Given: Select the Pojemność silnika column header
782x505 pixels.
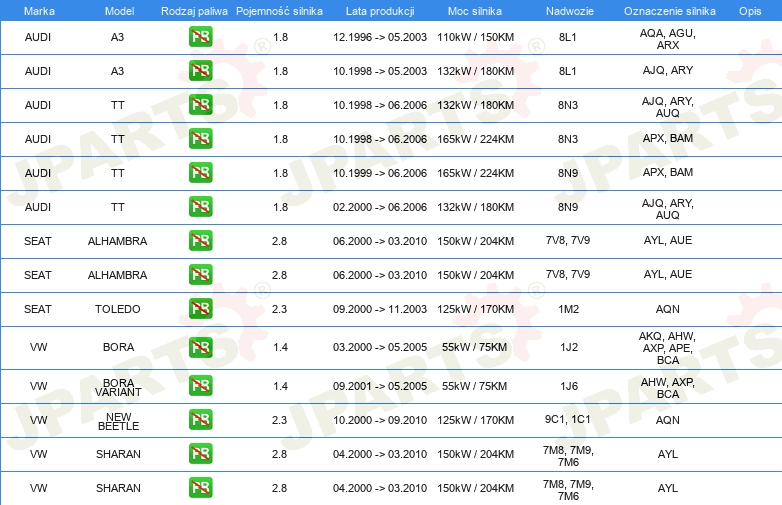Looking at the screenshot, I should click(279, 11).
